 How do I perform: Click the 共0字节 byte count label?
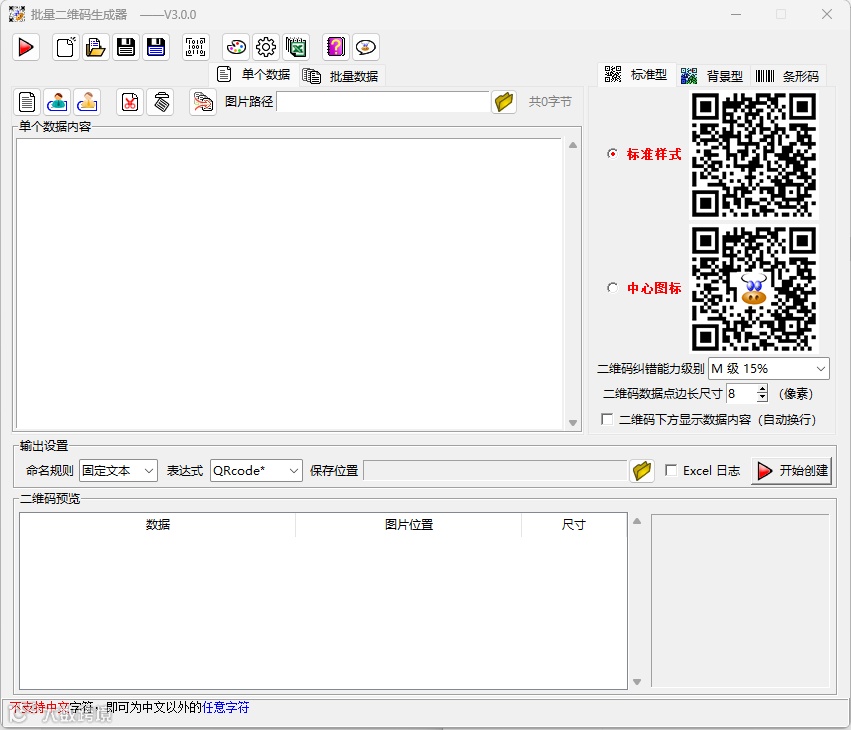click(550, 102)
